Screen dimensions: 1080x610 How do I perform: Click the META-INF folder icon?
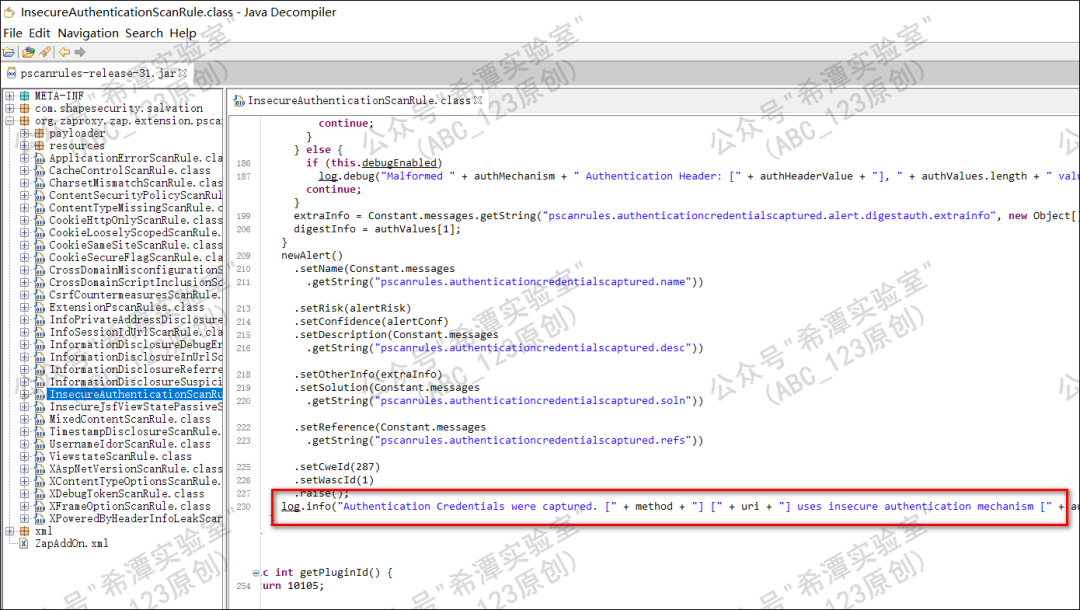24,96
